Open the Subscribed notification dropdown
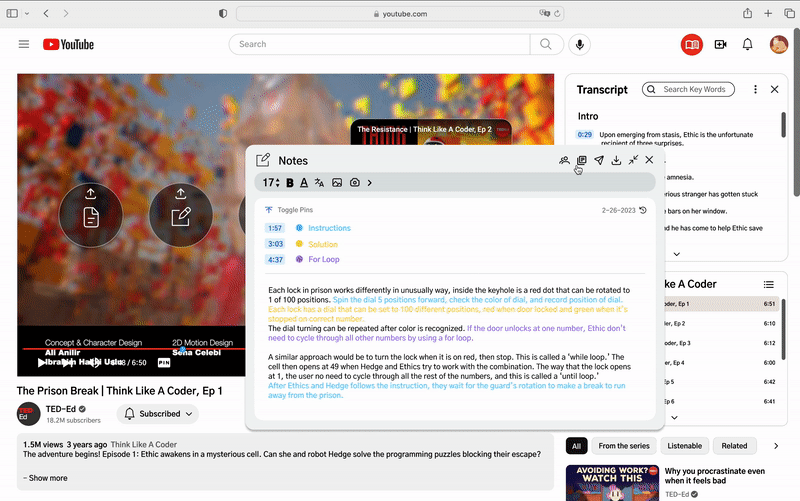Screen dimensions: 800x501 (158, 414)
